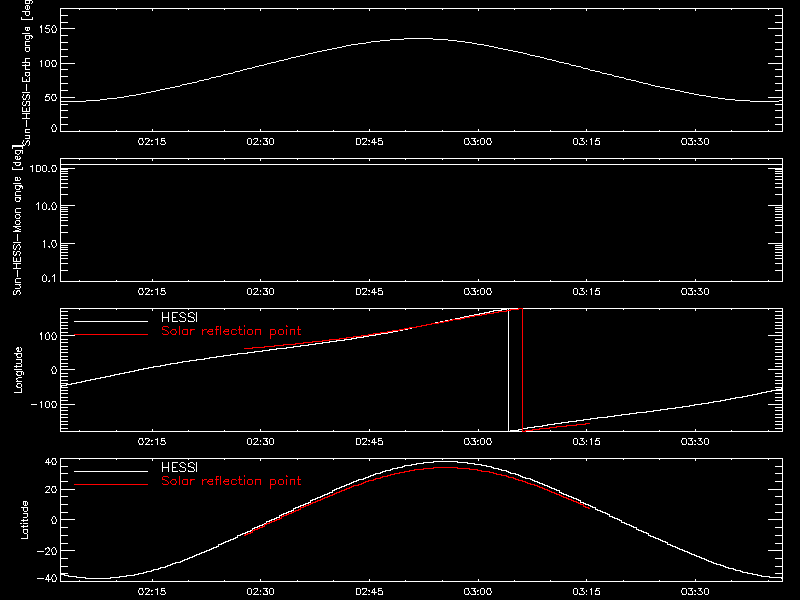This screenshot has height=600, width=800.
Task: Click the 10.0 tick on Moon angle axis
Action: click(46, 206)
